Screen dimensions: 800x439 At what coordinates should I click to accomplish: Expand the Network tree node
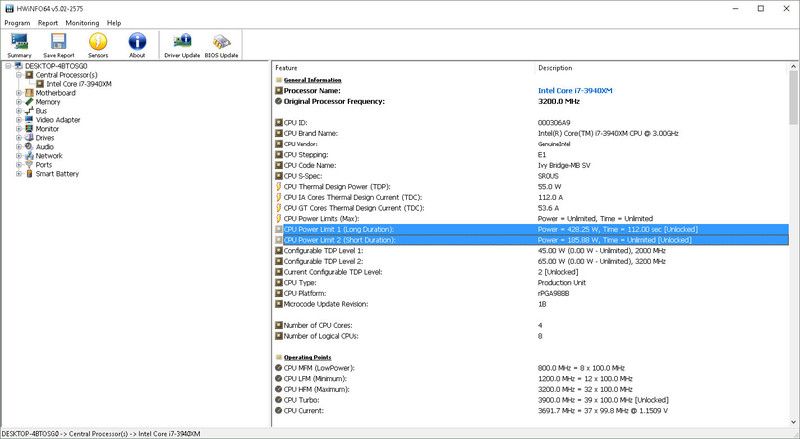pyautogui.click(x=19, y=156)
